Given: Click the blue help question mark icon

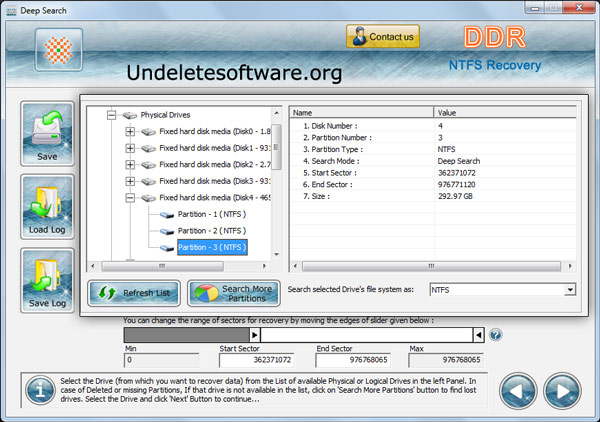Looking at the screenshot, I should (496, 335).
